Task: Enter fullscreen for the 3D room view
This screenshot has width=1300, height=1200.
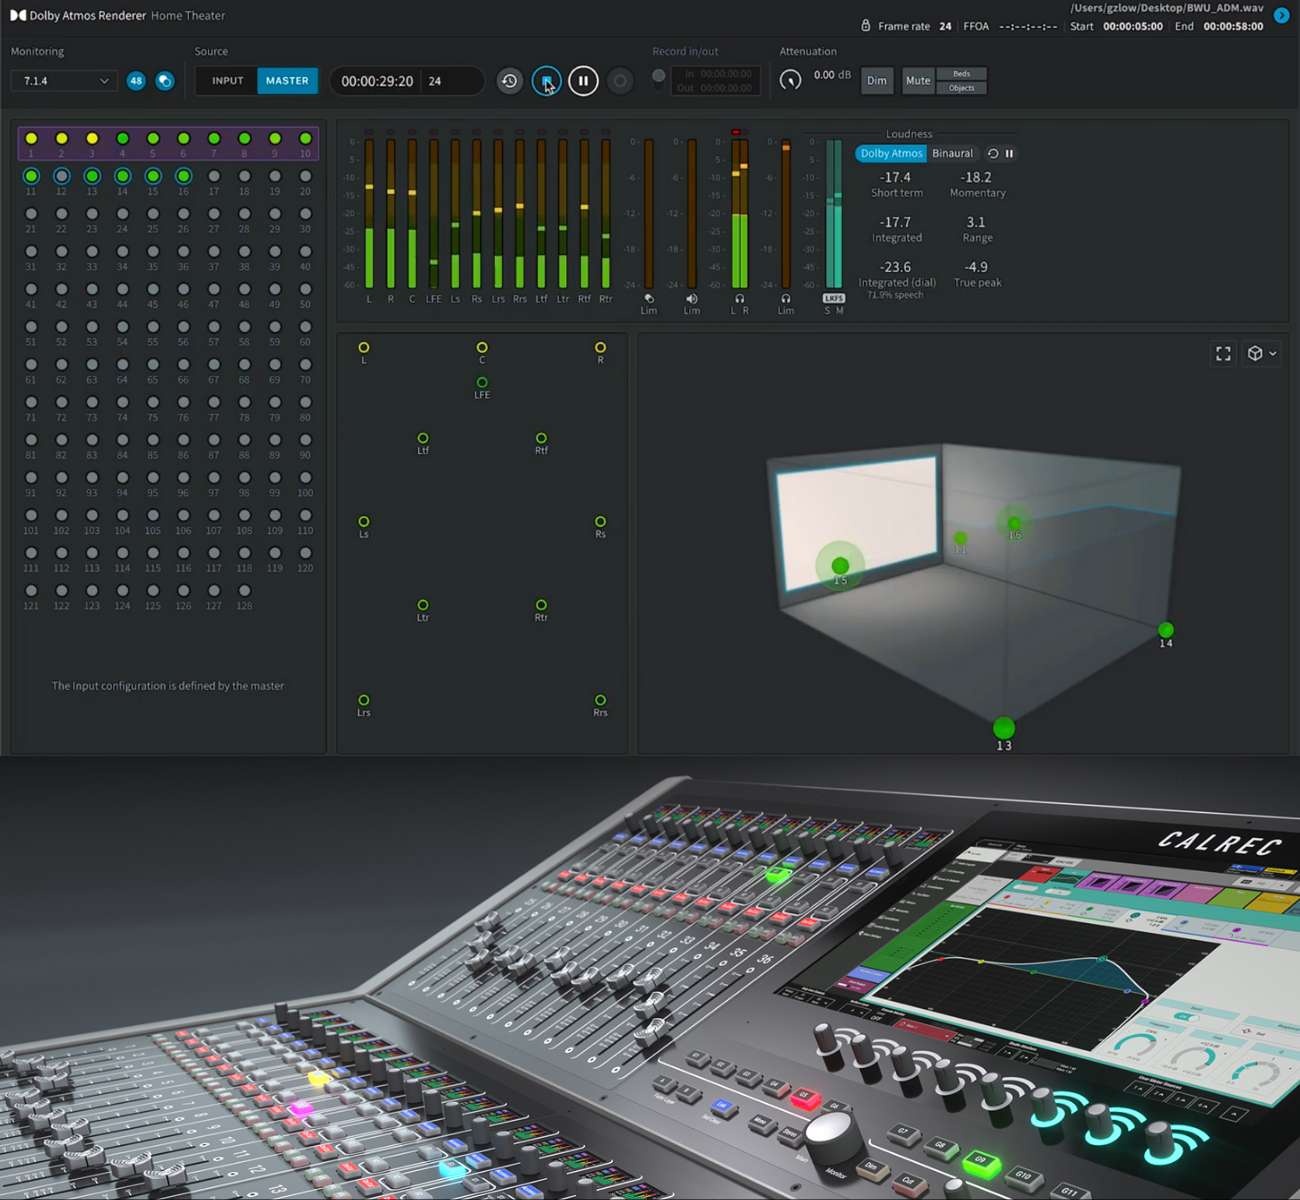Action: tap(1223, 353)
